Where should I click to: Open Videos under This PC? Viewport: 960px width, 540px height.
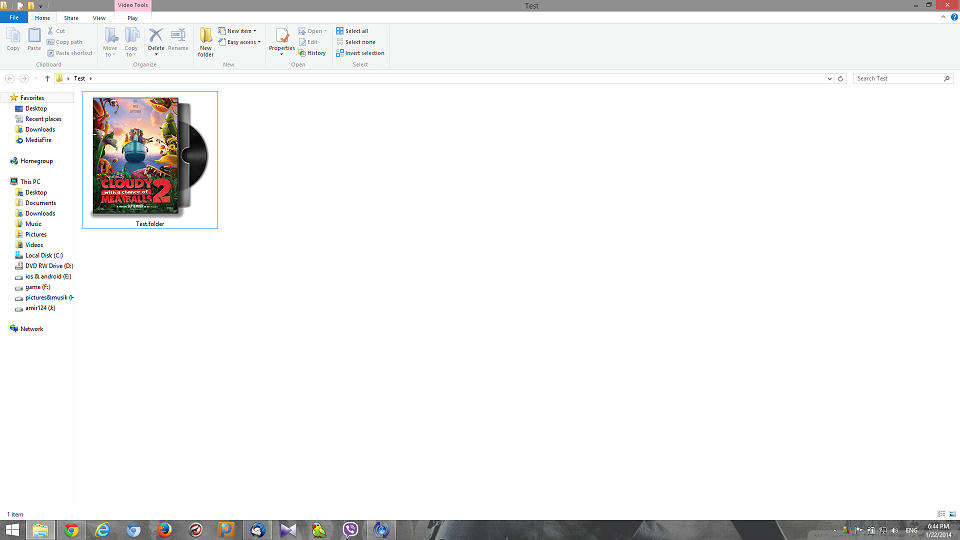34,245
